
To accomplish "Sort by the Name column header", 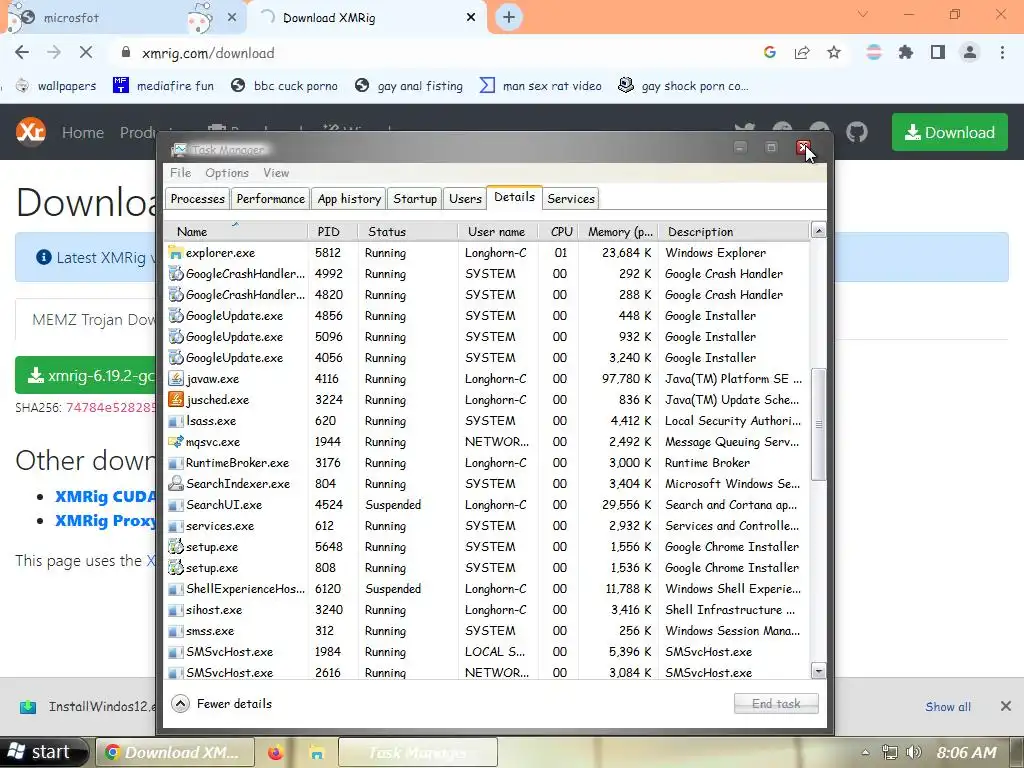I will coord(236,232).
